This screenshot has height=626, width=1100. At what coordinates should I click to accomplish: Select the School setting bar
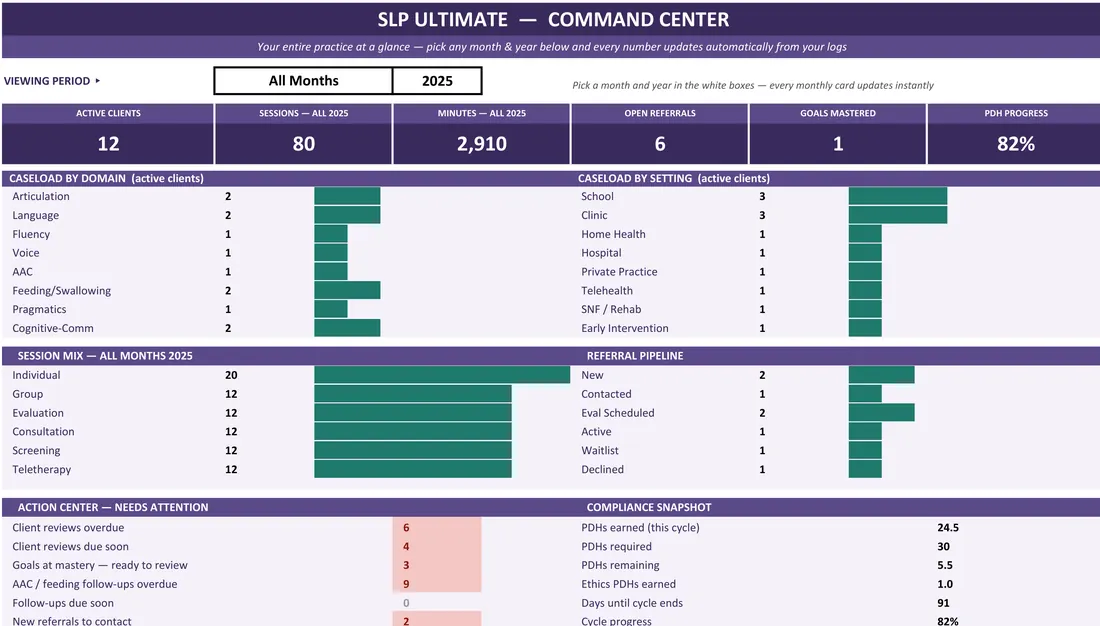[x=898, y=196]
